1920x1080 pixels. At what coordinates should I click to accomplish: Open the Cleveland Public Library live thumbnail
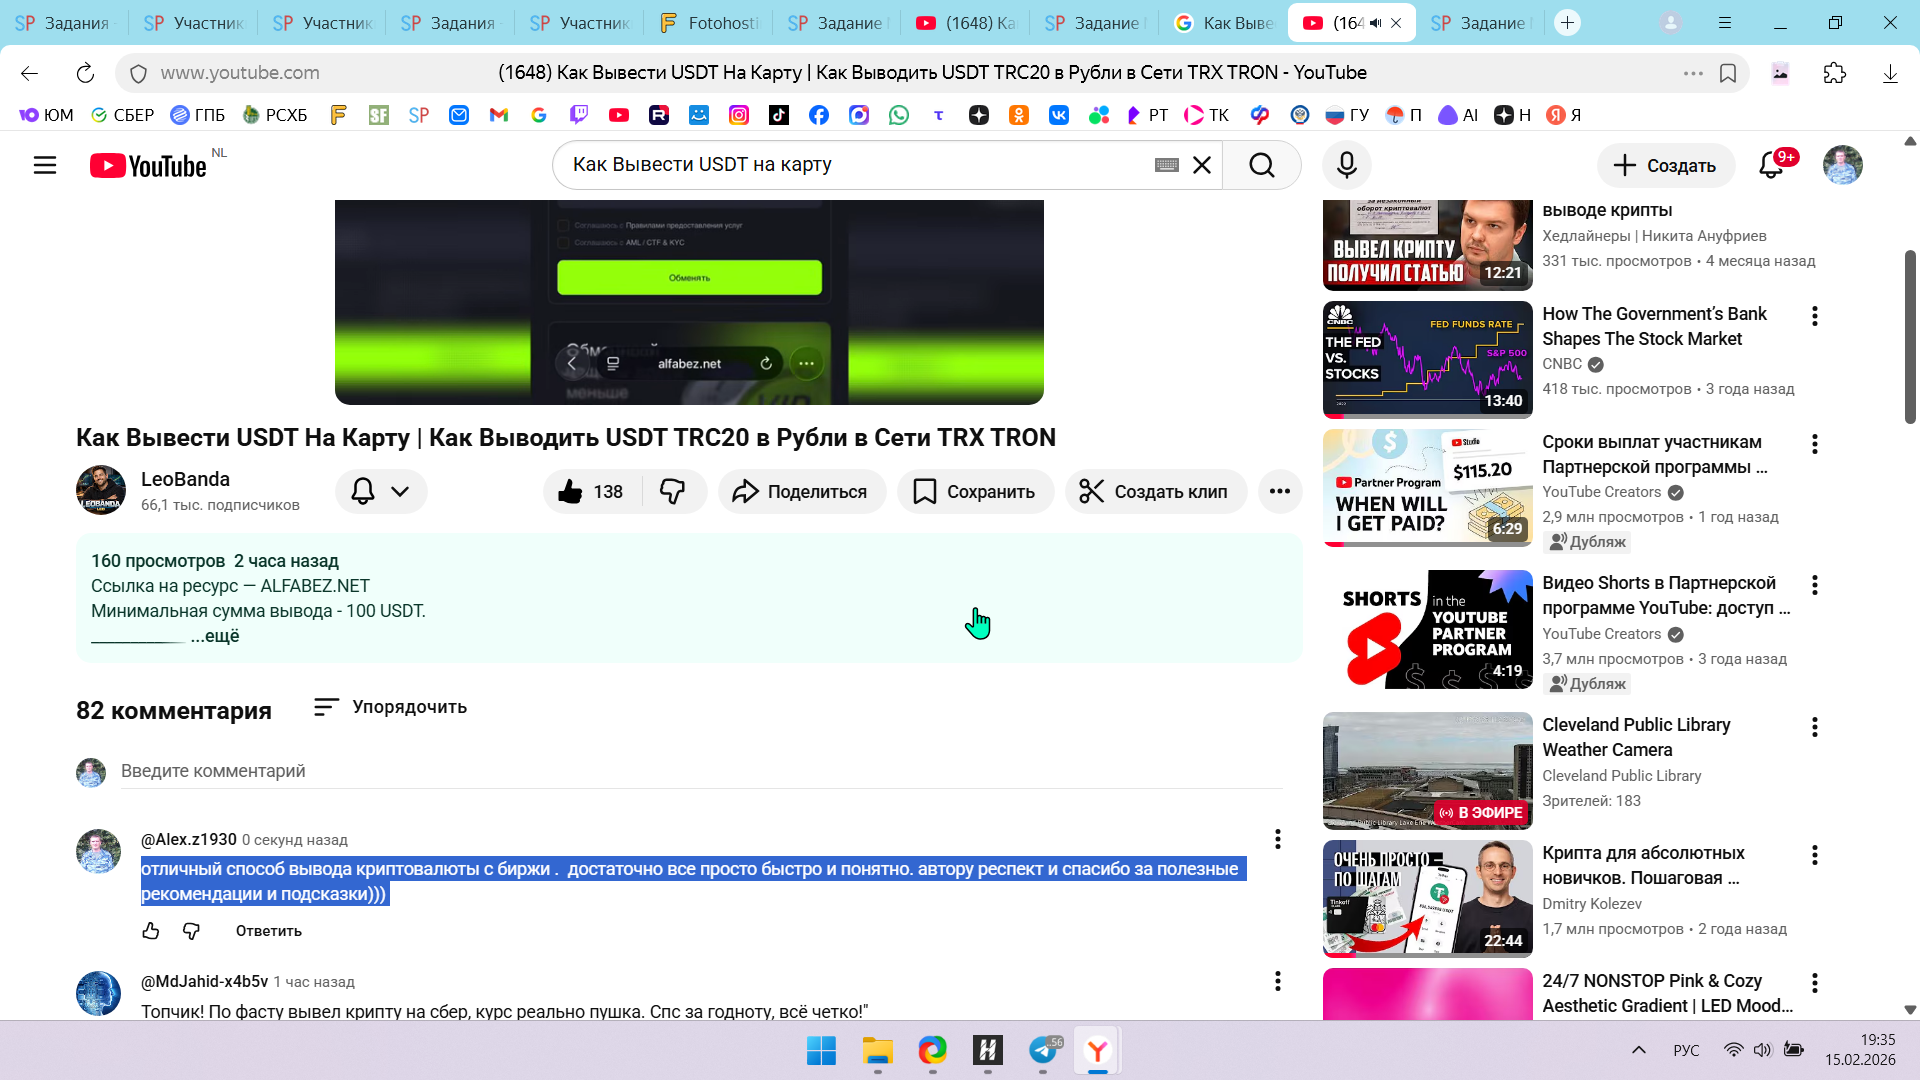[x=1427, y=770]
